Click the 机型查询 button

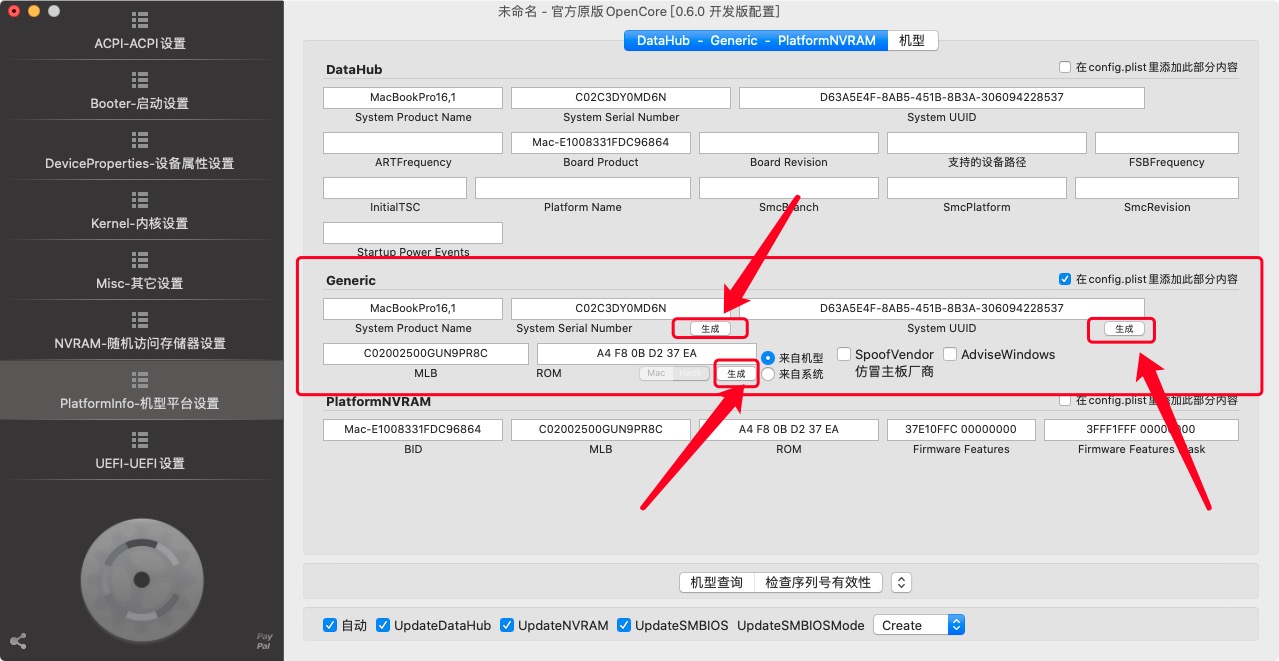point(716,582)
